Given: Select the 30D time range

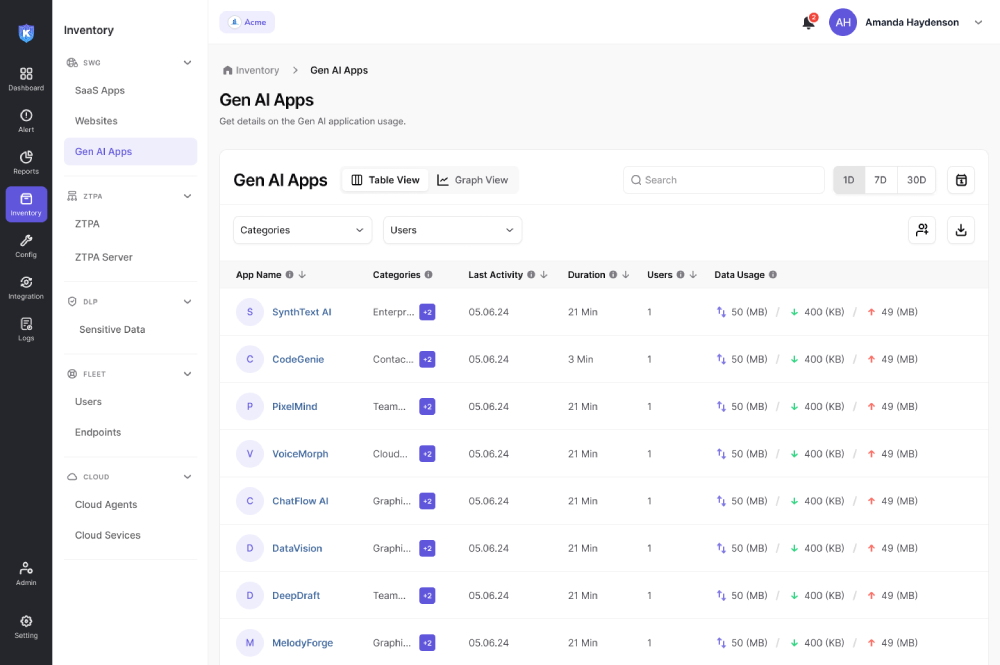Looking at the screenshot, I should point(916,180).
